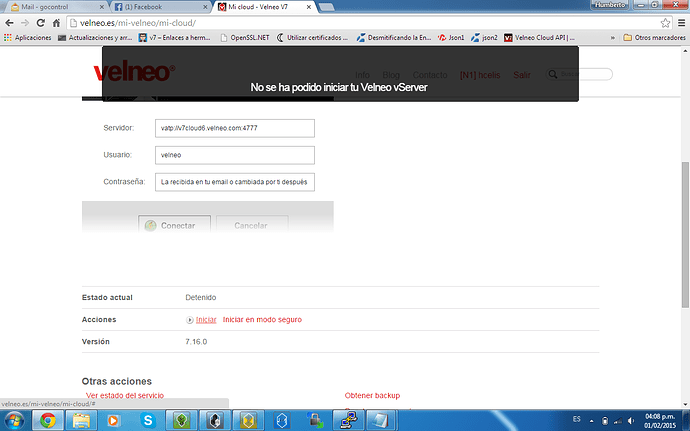Image resolution: width=690 pixels, height=431 pixels.
Task: Click the Estado actual value Detenido
Action: click(x=201, y=298)
